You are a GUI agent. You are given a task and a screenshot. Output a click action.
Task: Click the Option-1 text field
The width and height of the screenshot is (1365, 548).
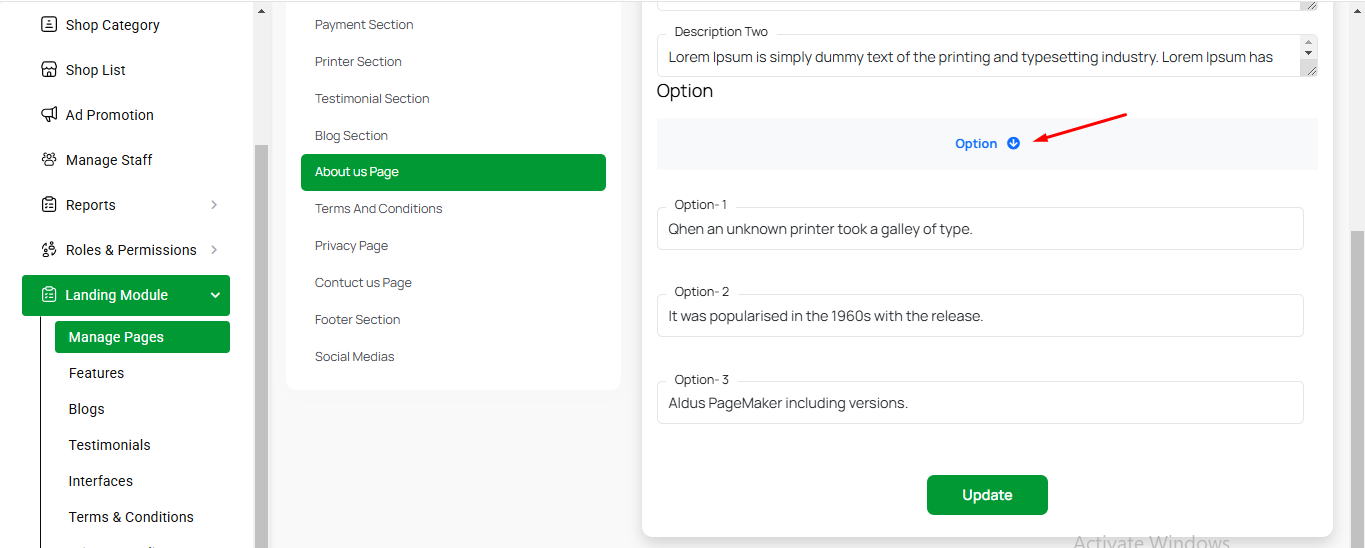pos(979,229)
